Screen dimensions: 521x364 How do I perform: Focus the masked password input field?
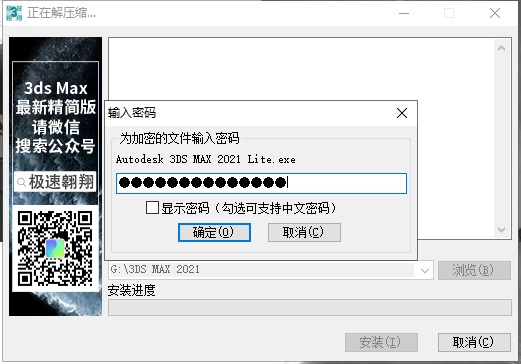coord(261,183)
